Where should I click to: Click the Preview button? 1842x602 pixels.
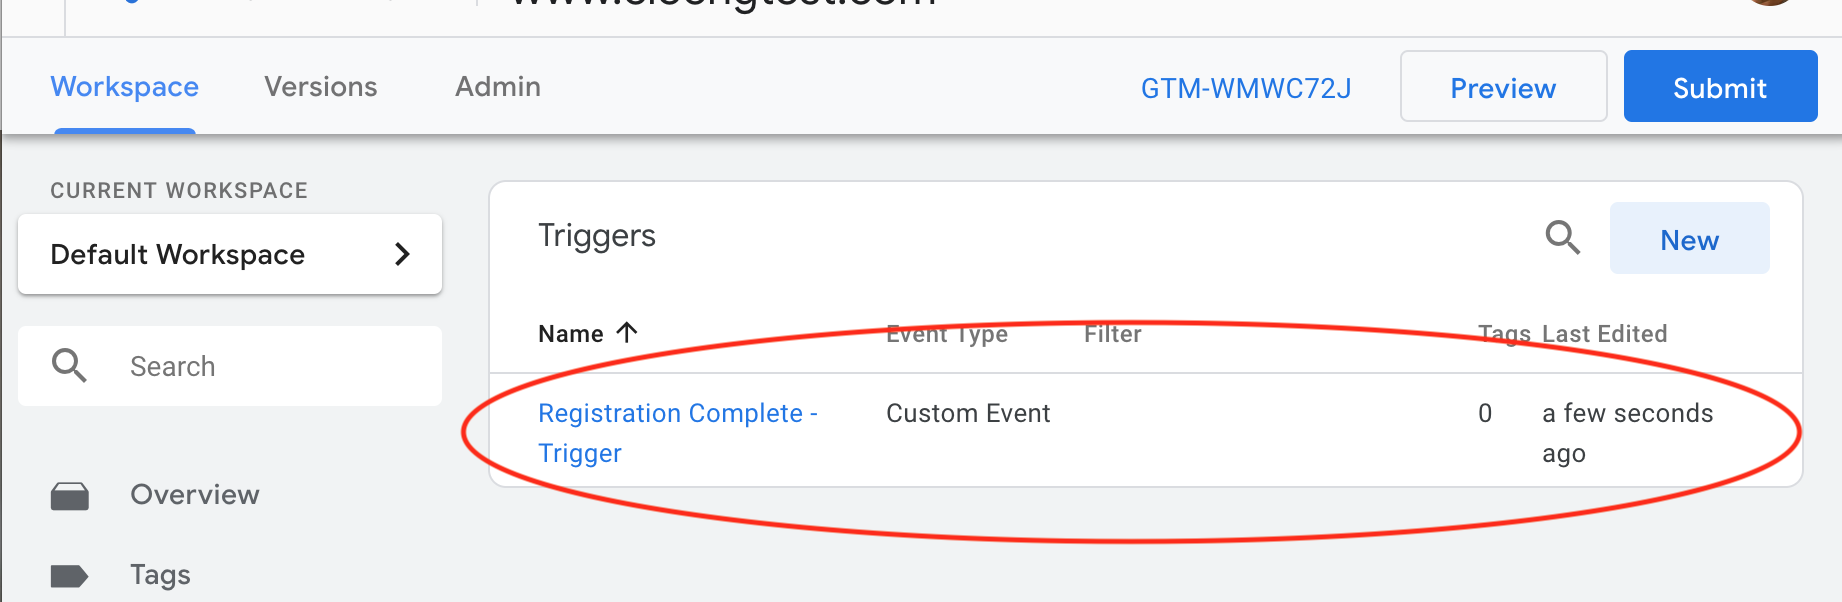click(x=1504, y=86)
